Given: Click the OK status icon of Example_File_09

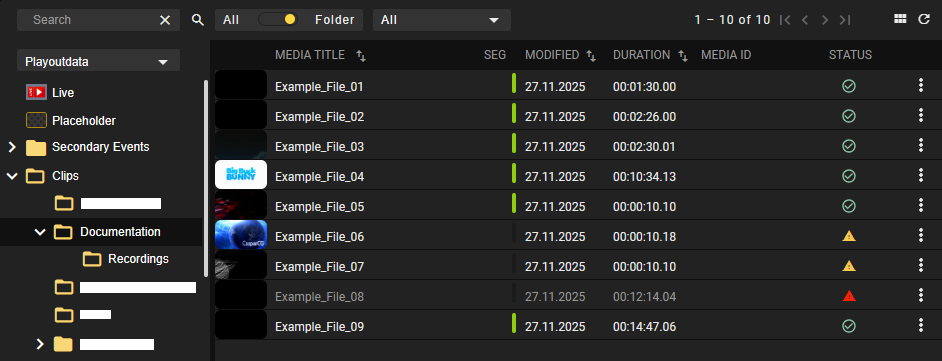Looking at the screenshot, I should point(849,326).
